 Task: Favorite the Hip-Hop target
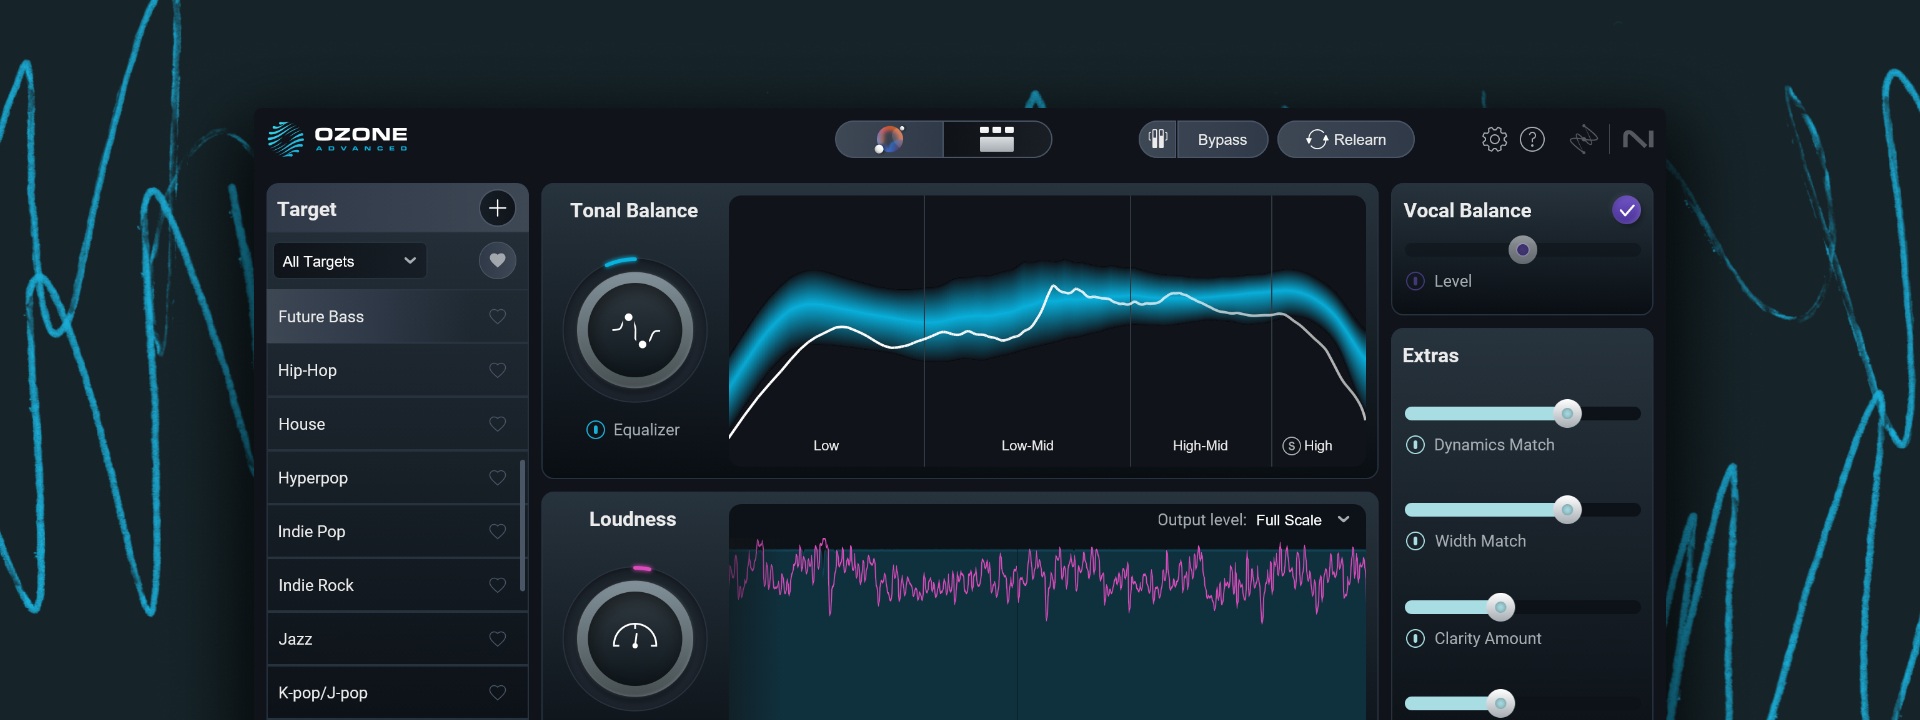[497, 370]
